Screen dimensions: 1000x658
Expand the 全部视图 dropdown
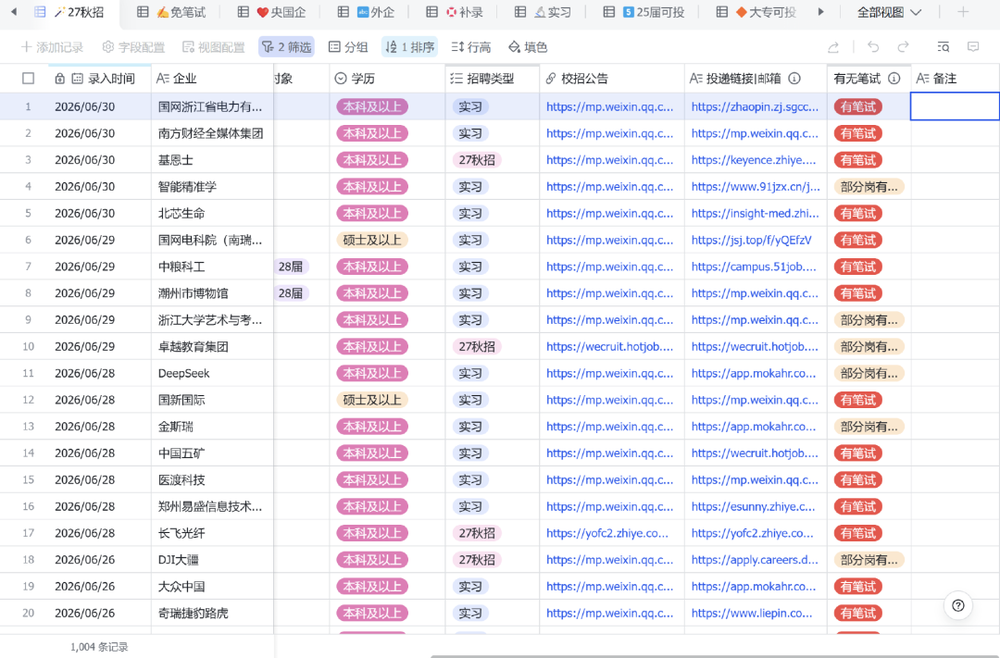(x=888, y=12)
